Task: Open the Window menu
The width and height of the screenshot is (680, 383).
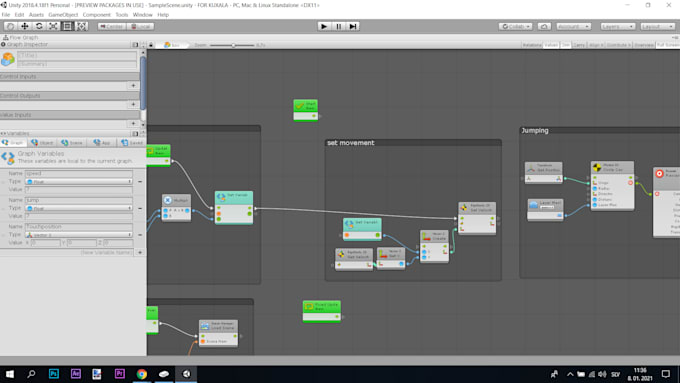Action: coord(142,15)
